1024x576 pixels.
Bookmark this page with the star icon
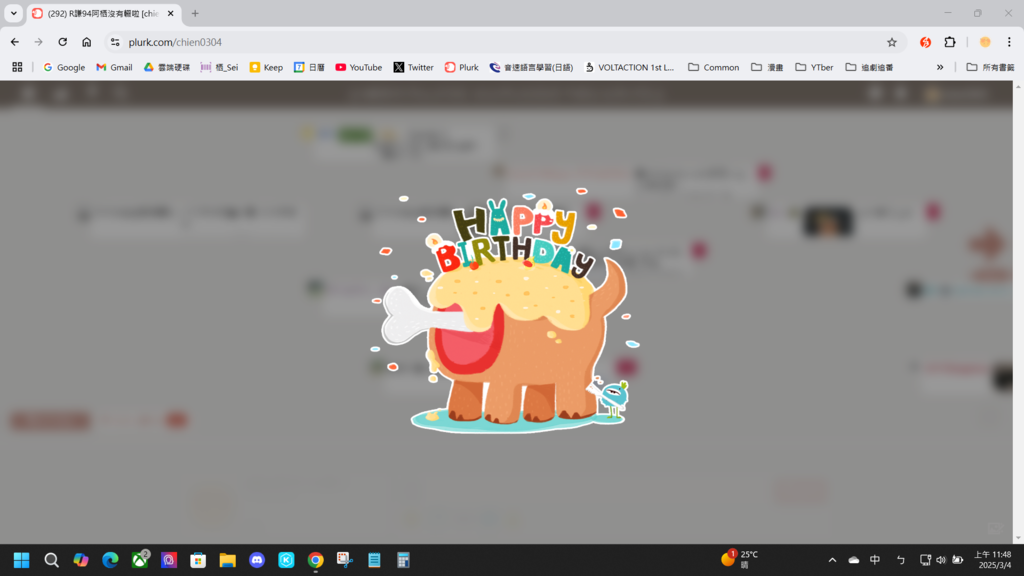892,42
